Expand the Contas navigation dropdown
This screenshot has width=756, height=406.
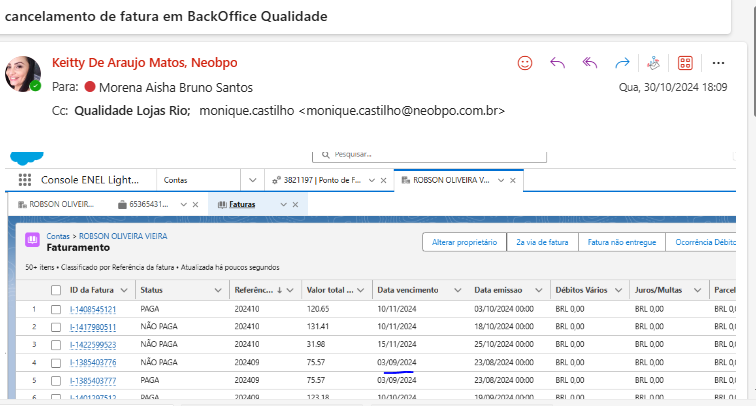[x=252, y=180]
